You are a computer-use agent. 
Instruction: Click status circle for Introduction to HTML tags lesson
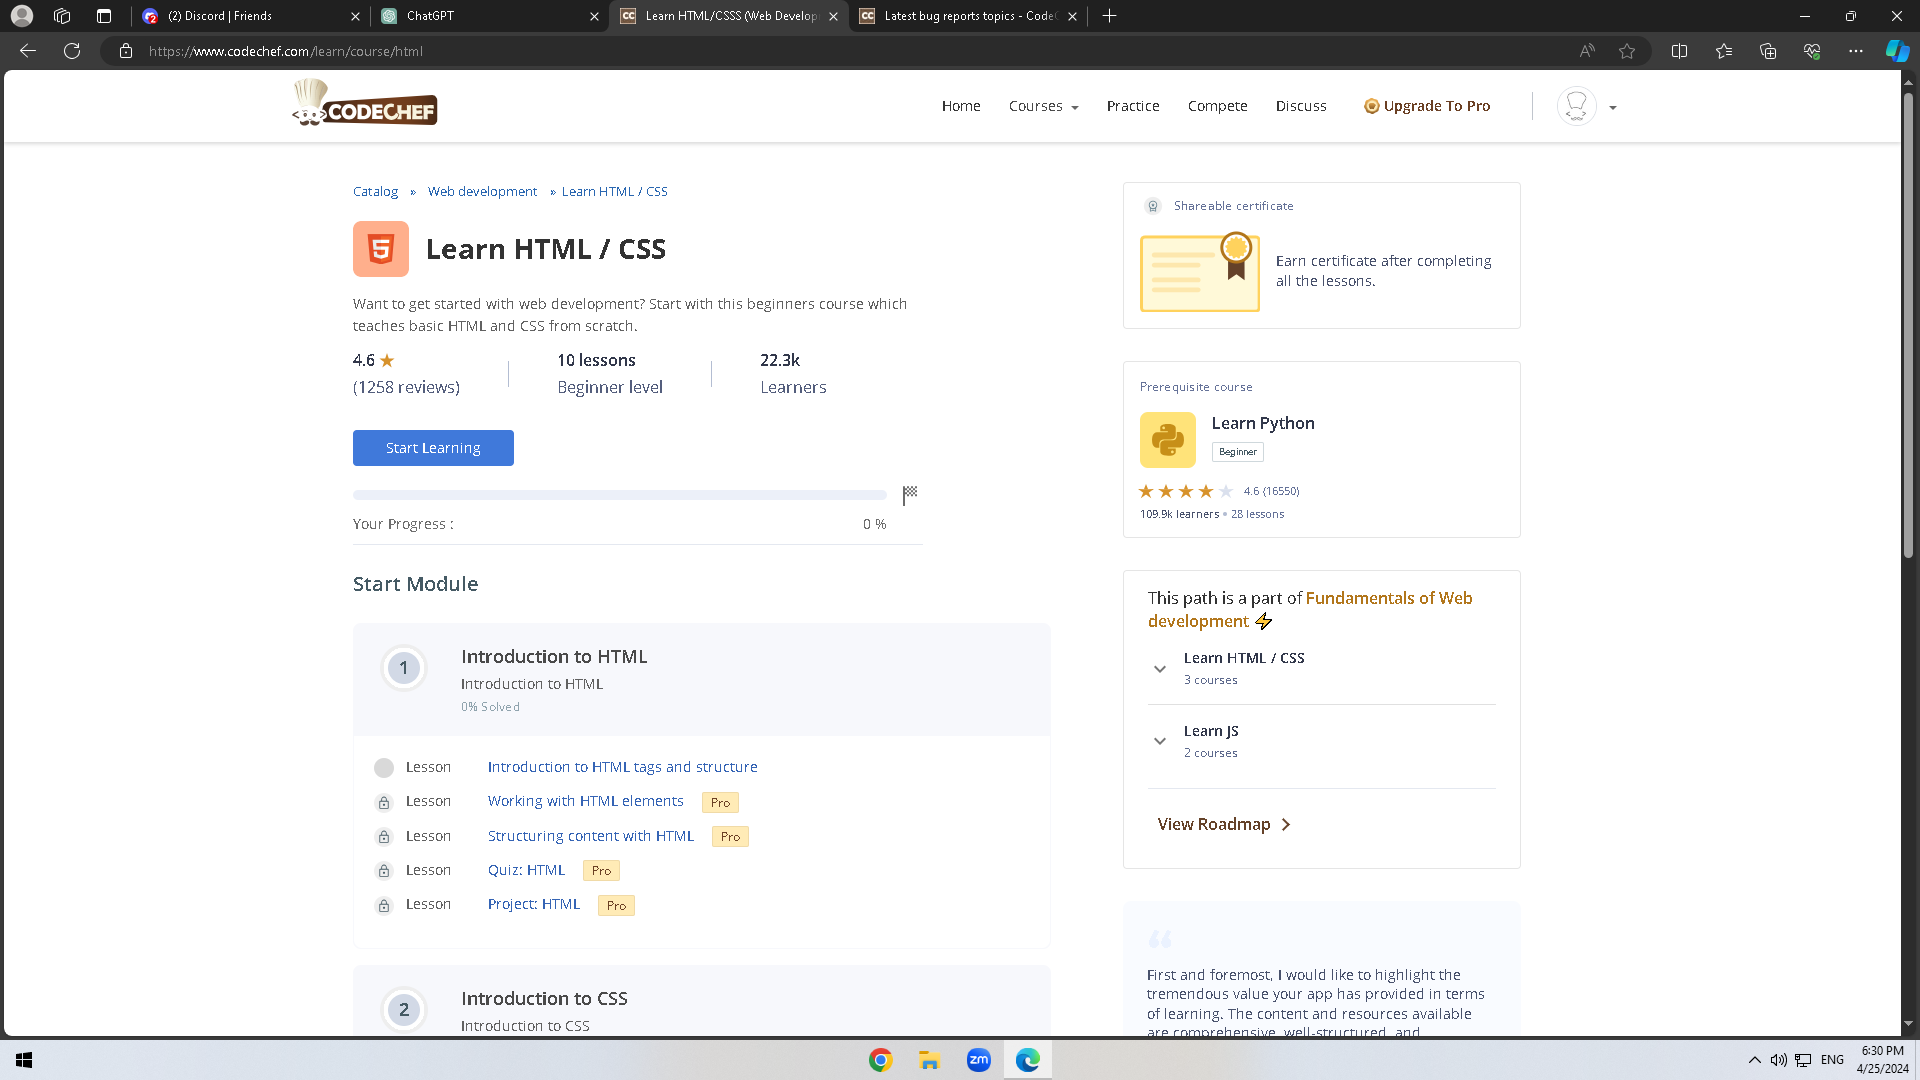[x=383, y=768]
